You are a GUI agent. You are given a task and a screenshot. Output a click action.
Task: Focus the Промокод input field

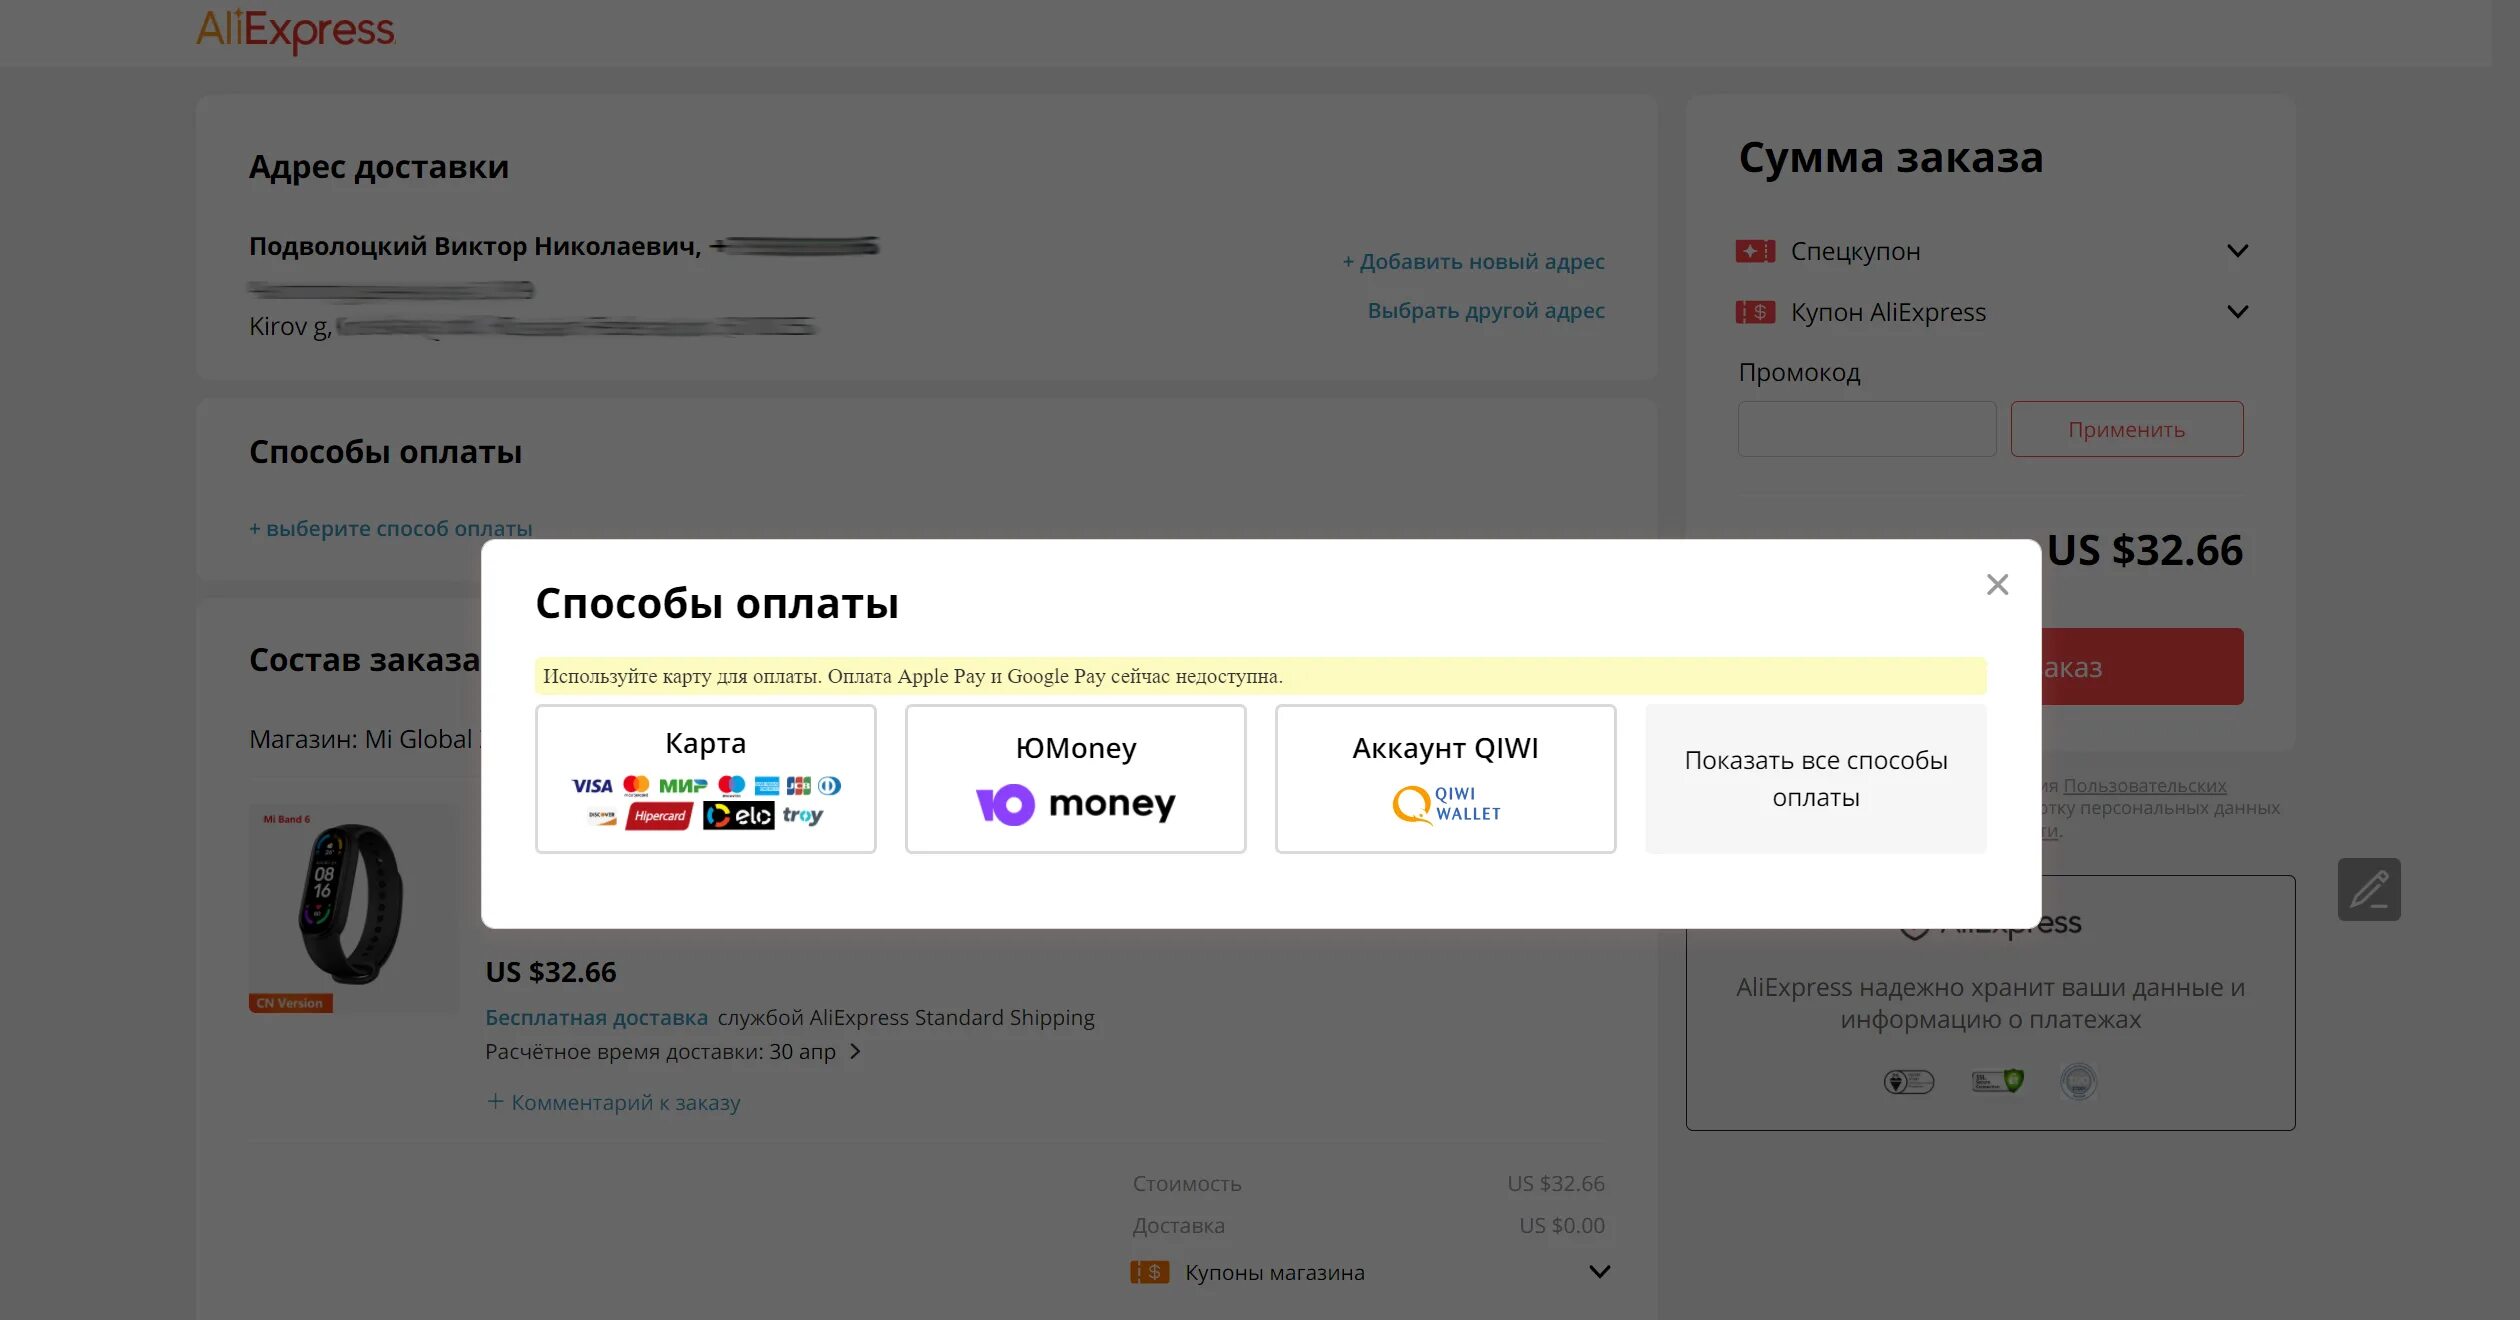pyautogui.click(x=1866, y=429)
